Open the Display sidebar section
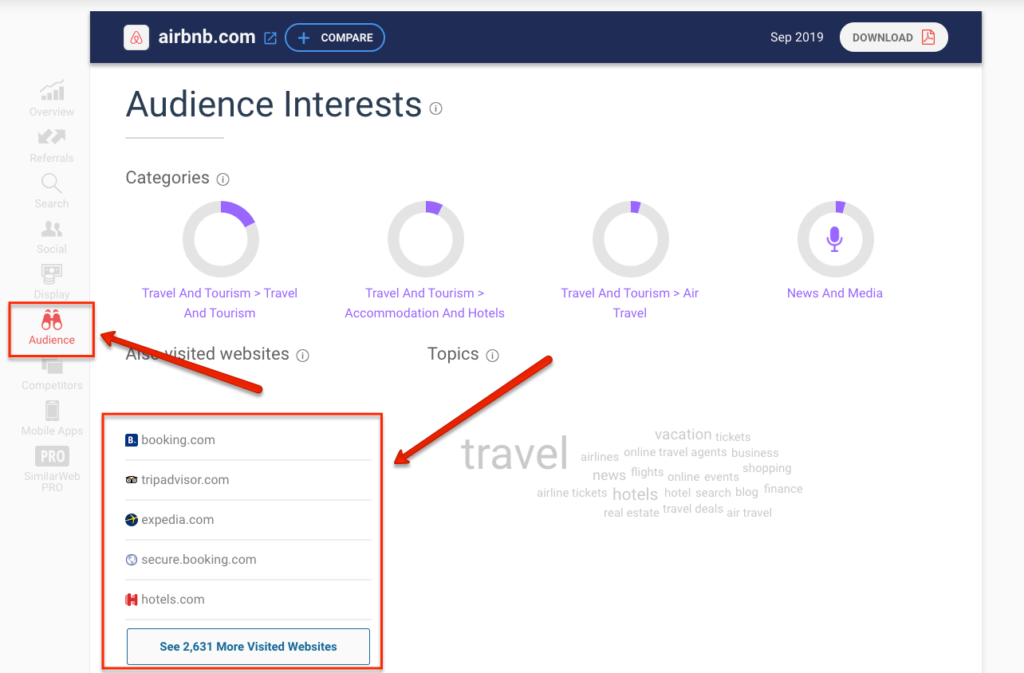1024x673 pixels. coord(52,282)
